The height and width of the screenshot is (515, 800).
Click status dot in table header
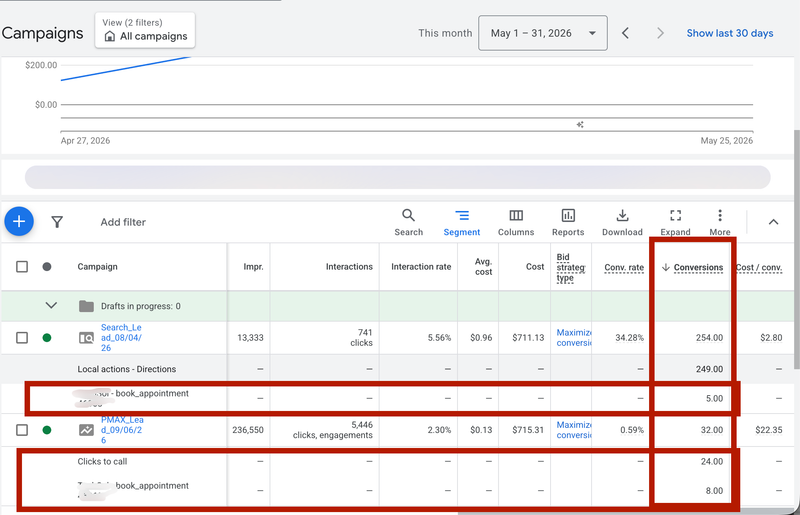[47, 266]
